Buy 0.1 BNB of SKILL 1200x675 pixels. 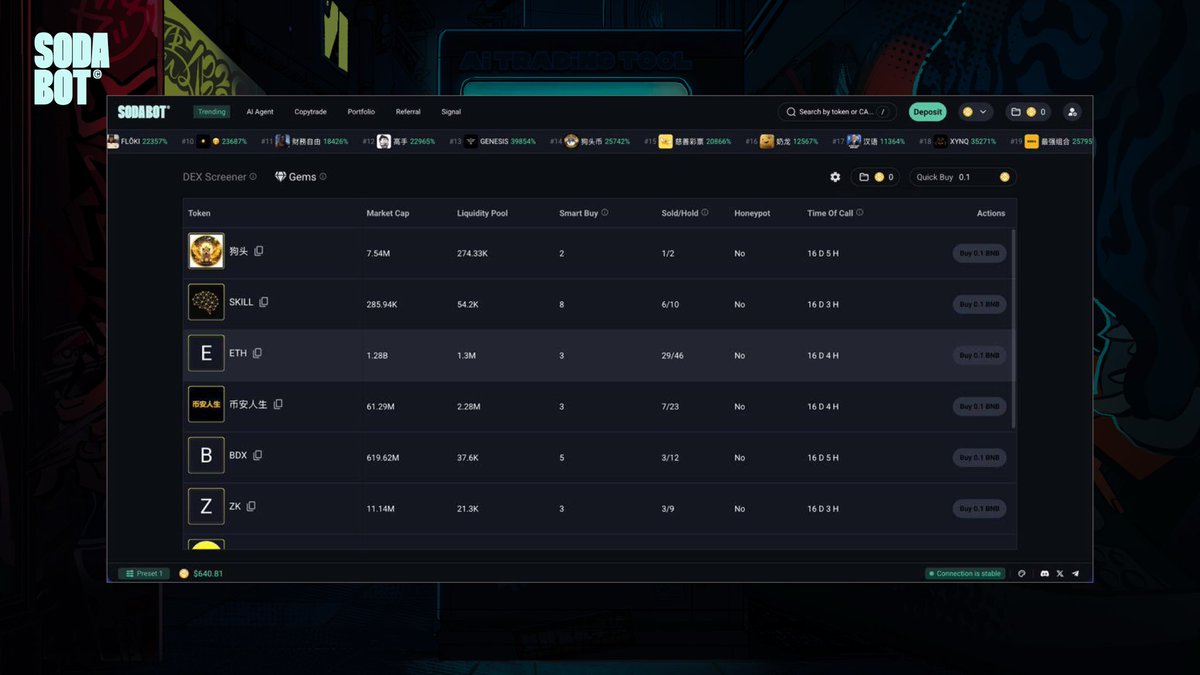[979, 304]
